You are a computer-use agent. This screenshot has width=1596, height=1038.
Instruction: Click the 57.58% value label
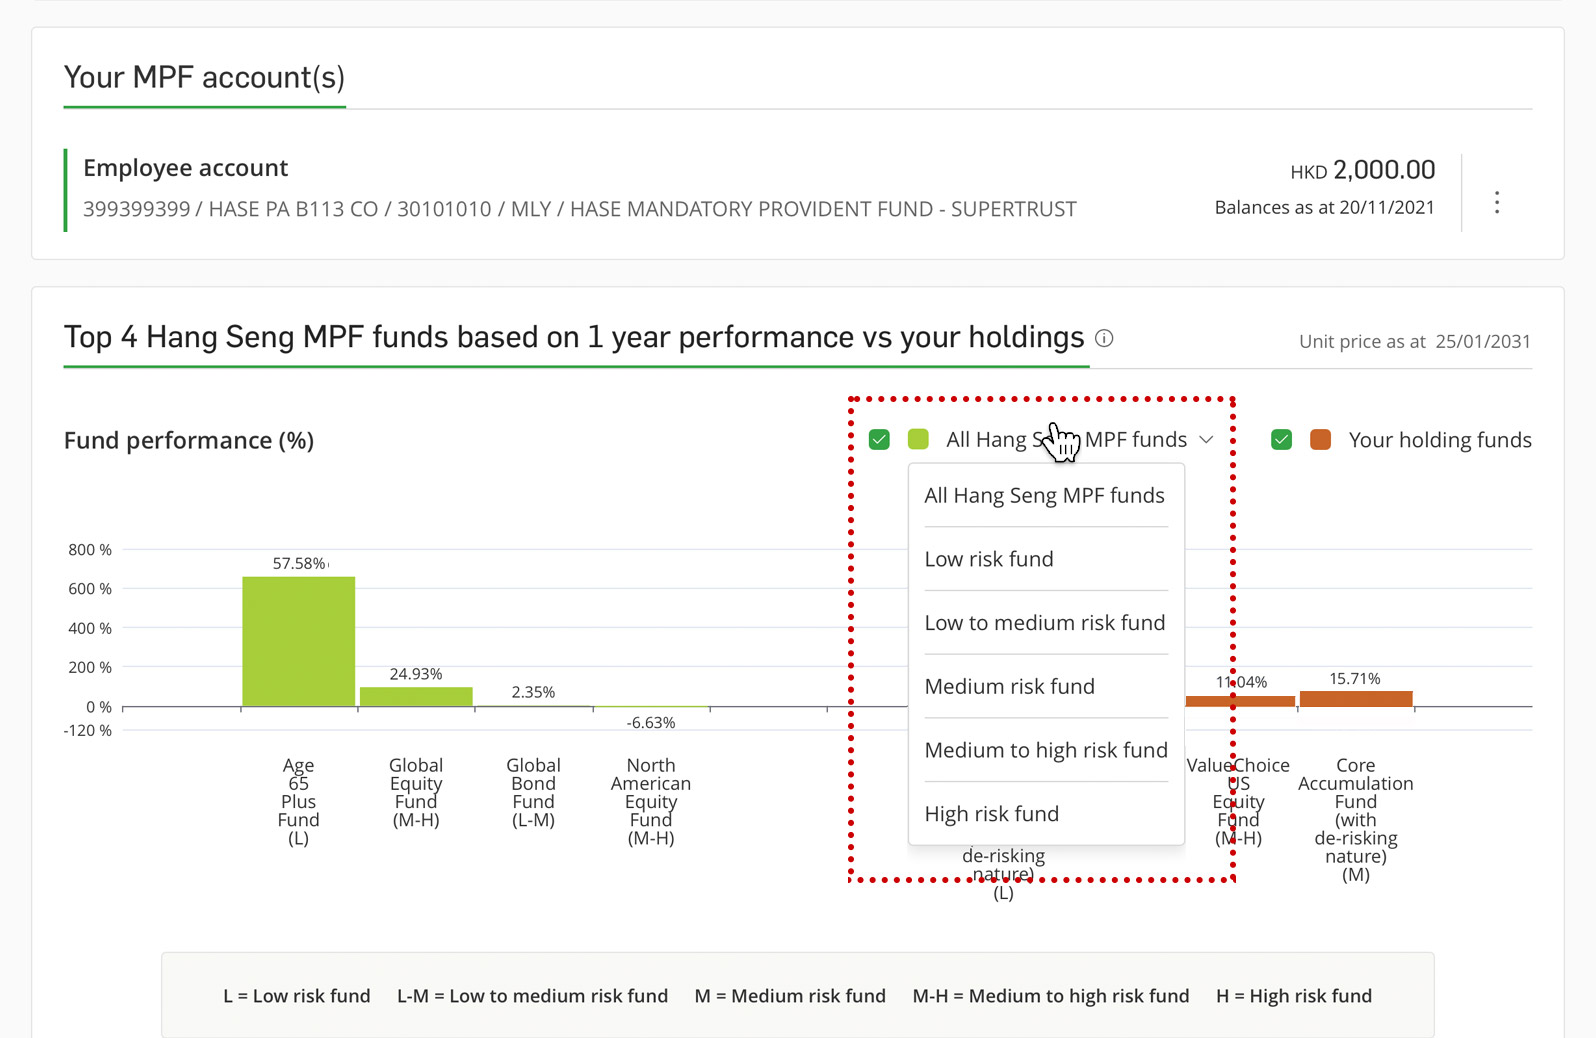(299, 564)
